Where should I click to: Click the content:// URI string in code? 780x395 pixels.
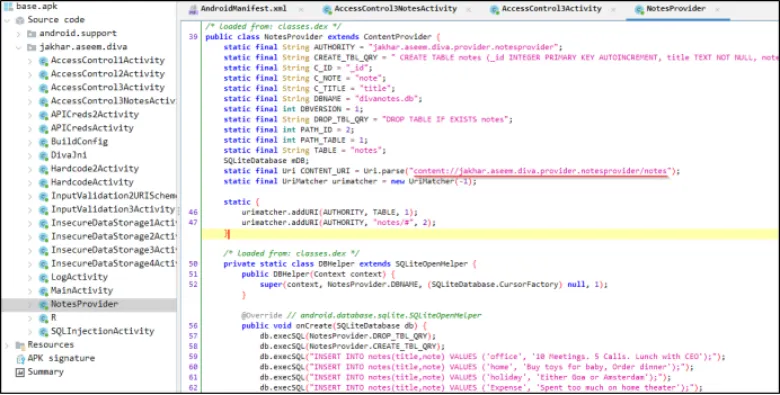tap(541, 171)
